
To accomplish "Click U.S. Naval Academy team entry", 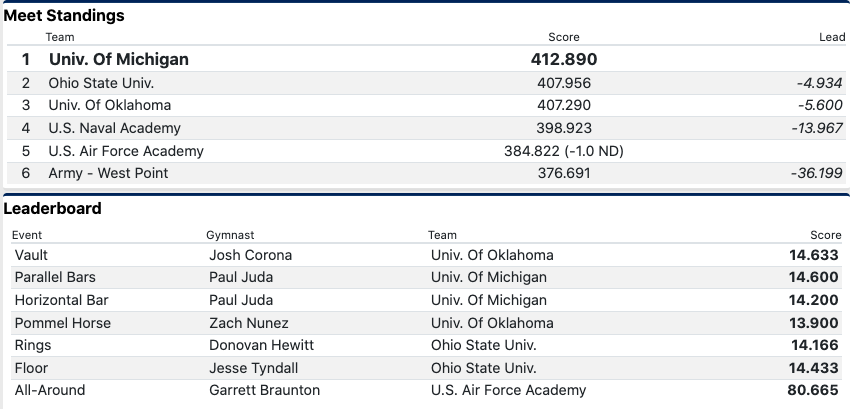I will tap(115, 128).
